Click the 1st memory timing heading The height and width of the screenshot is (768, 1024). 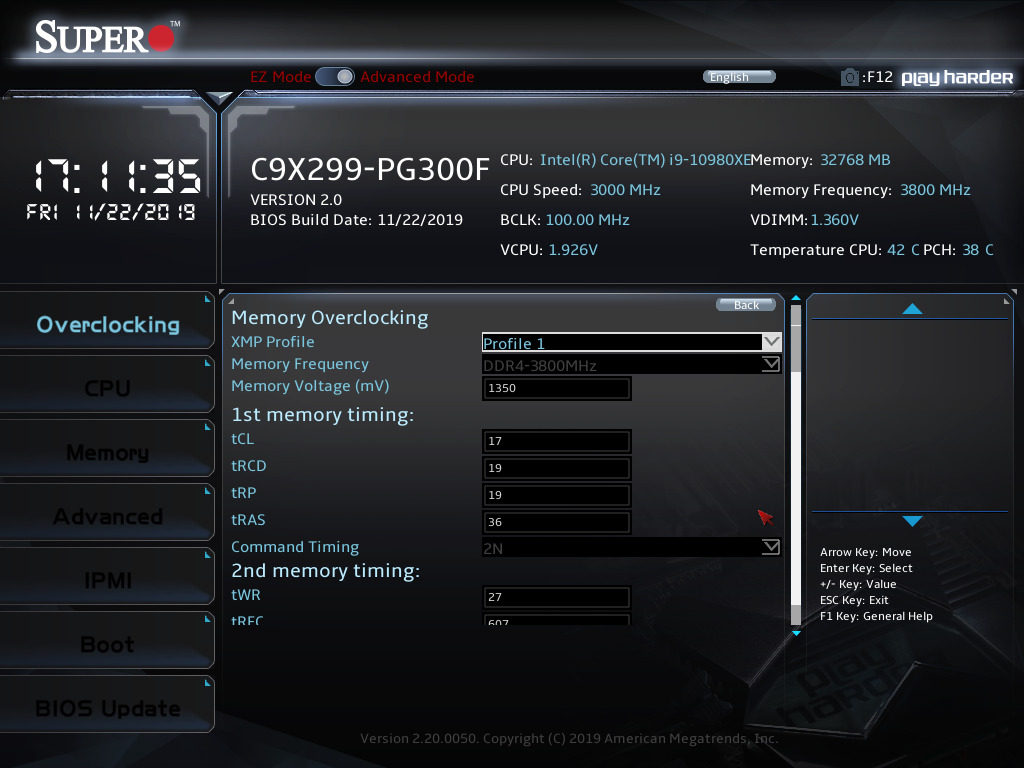pos(323,415)
